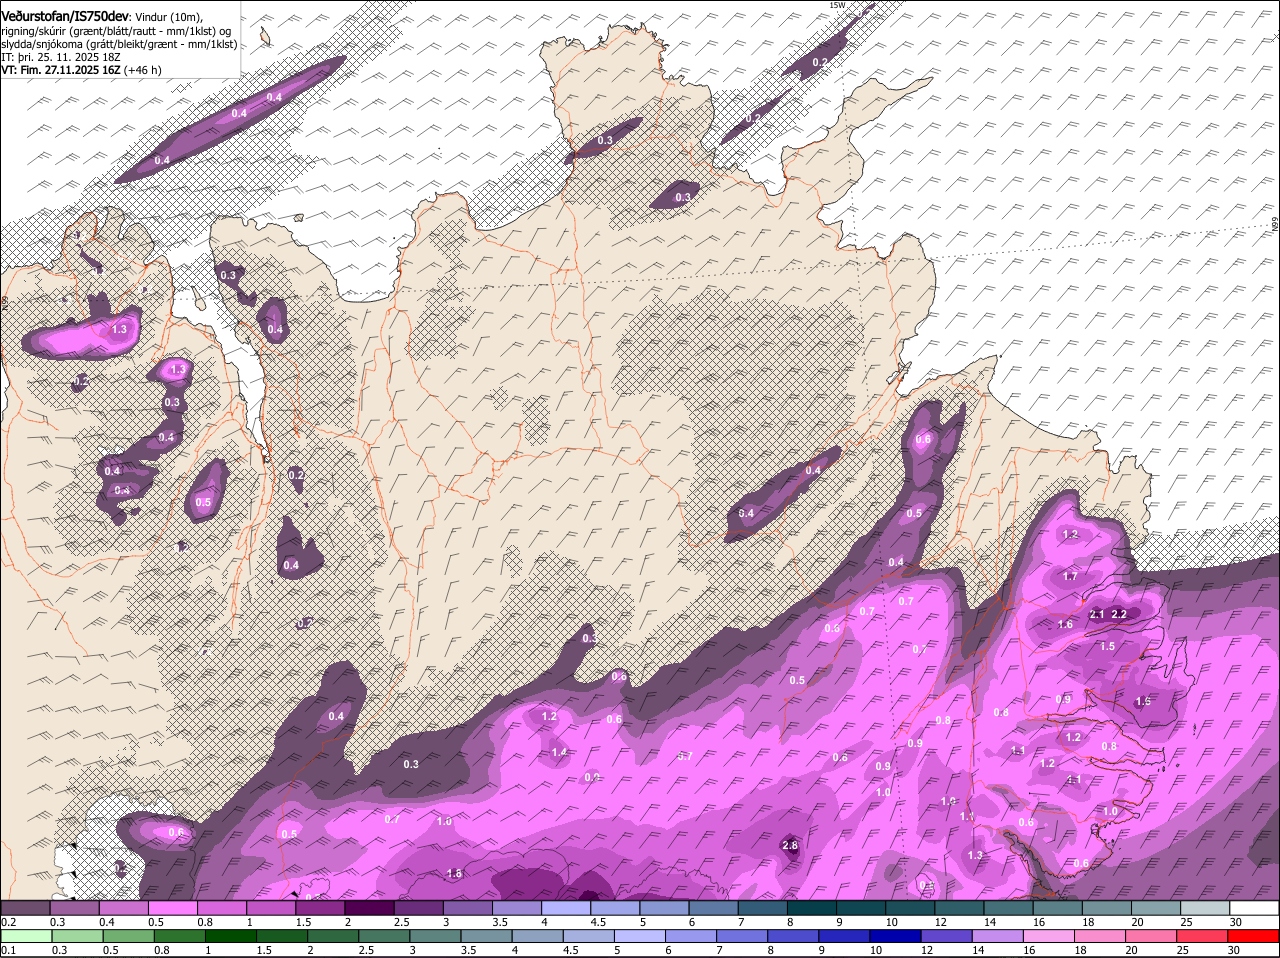Select white upper swatch after 30
Screen dimensions: 1280x958
[1254, 908]
